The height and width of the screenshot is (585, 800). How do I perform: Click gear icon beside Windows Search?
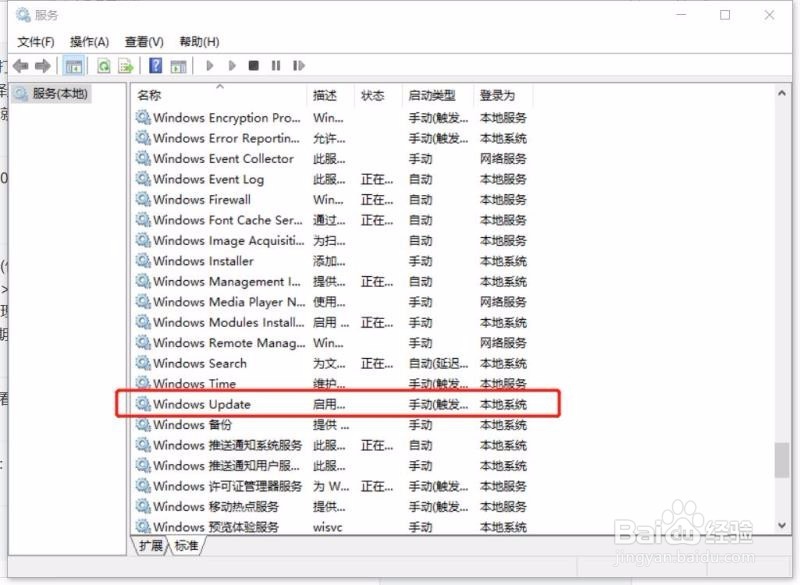[143, 363]
